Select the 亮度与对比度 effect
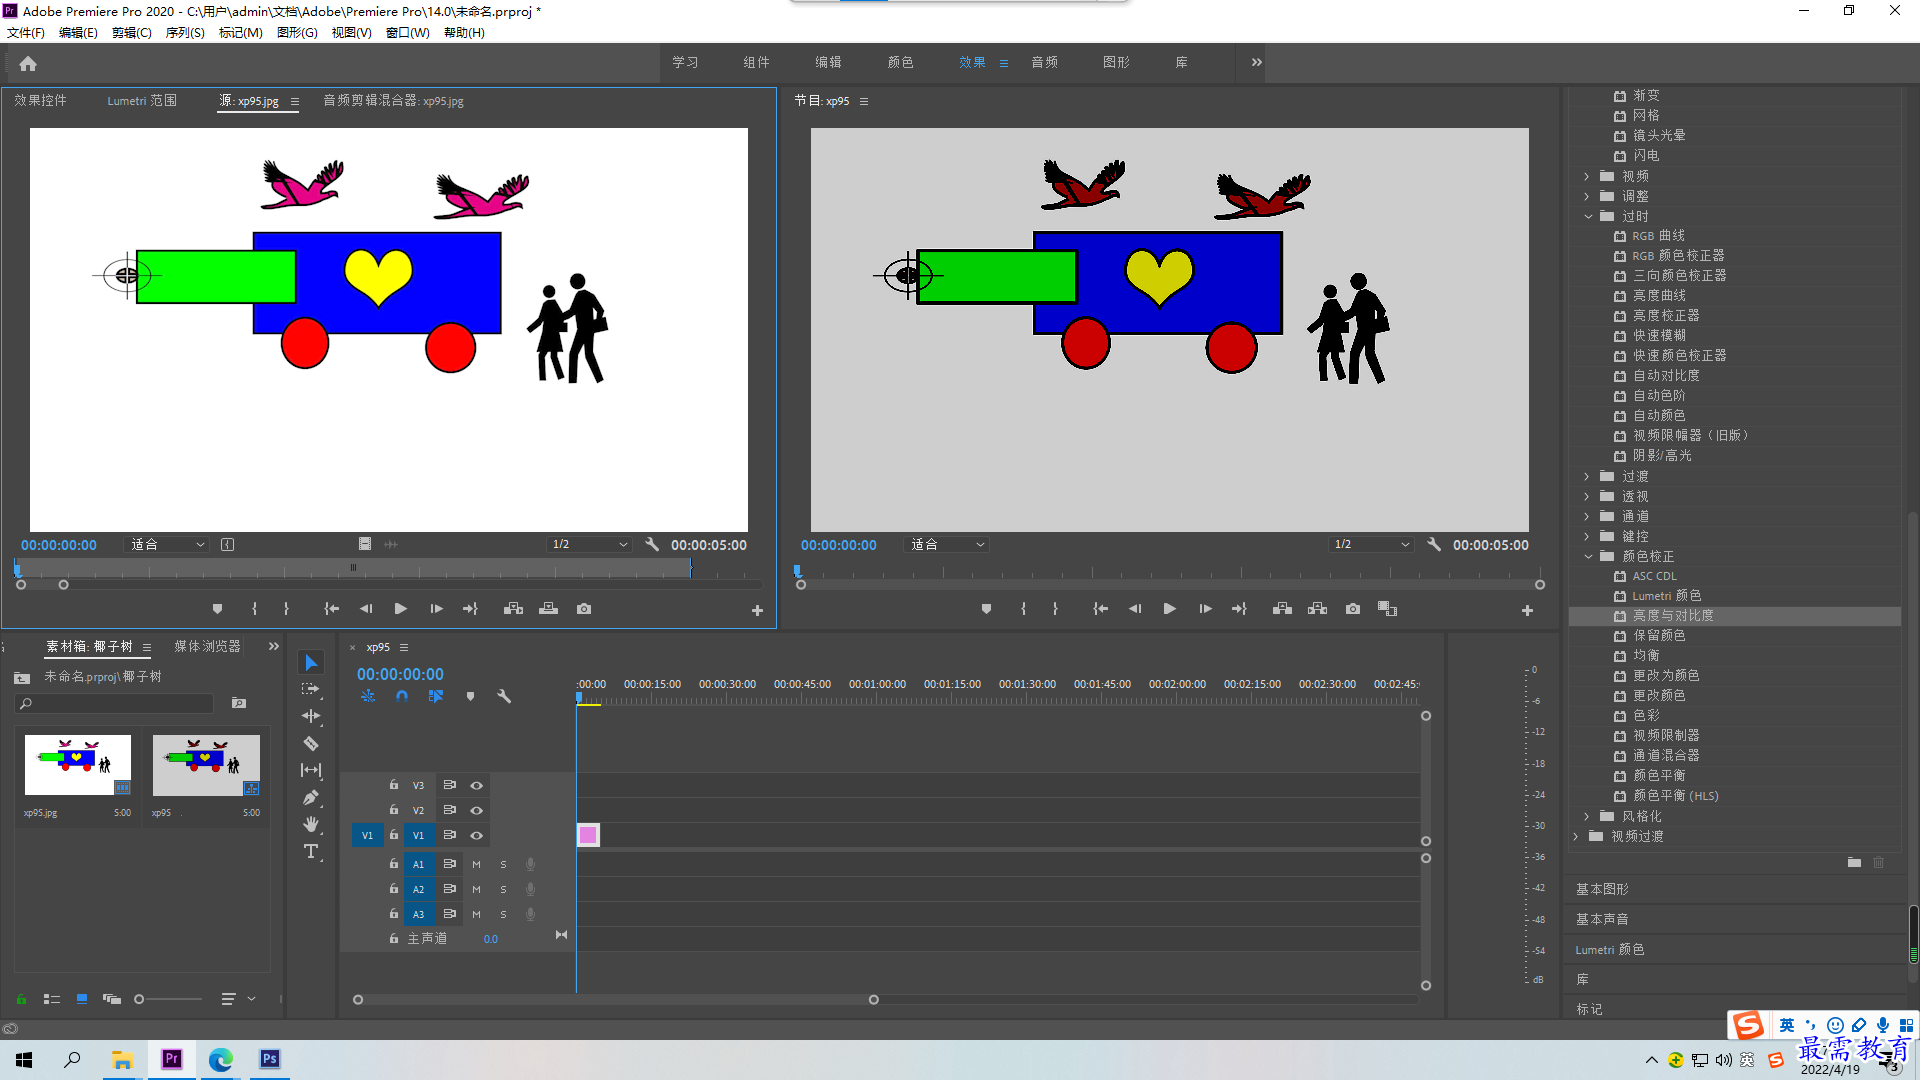This screenshot has height=1080, width=1920. point(1735,616)
